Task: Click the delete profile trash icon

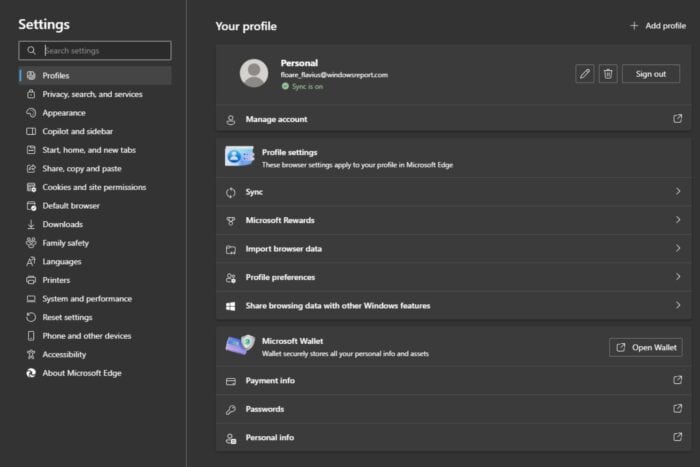Action: point(608,74)
